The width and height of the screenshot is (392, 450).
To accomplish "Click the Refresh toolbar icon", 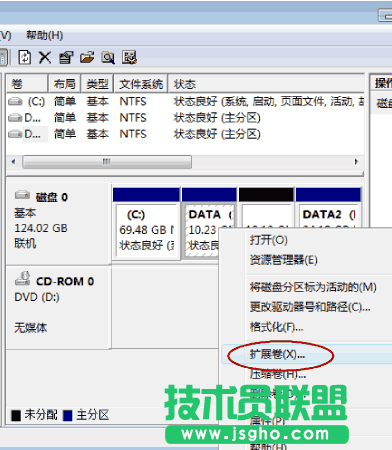I will [25, 57].
